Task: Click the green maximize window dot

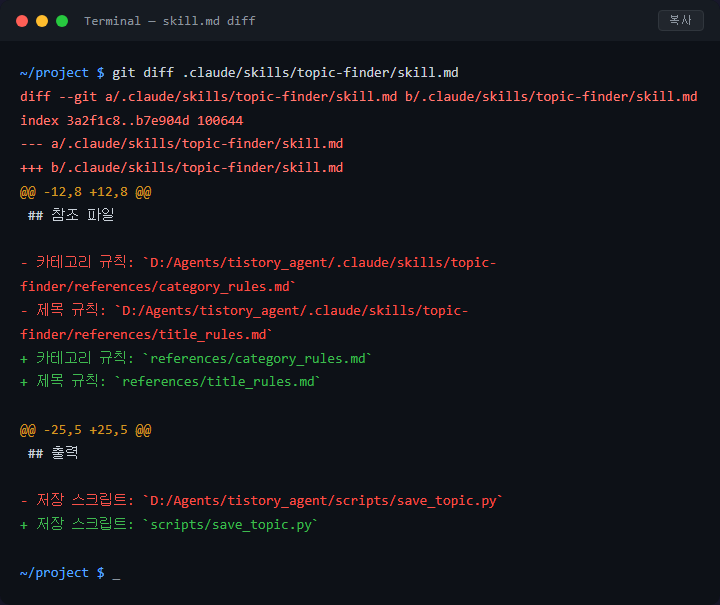Action: (x=62, y=21)
